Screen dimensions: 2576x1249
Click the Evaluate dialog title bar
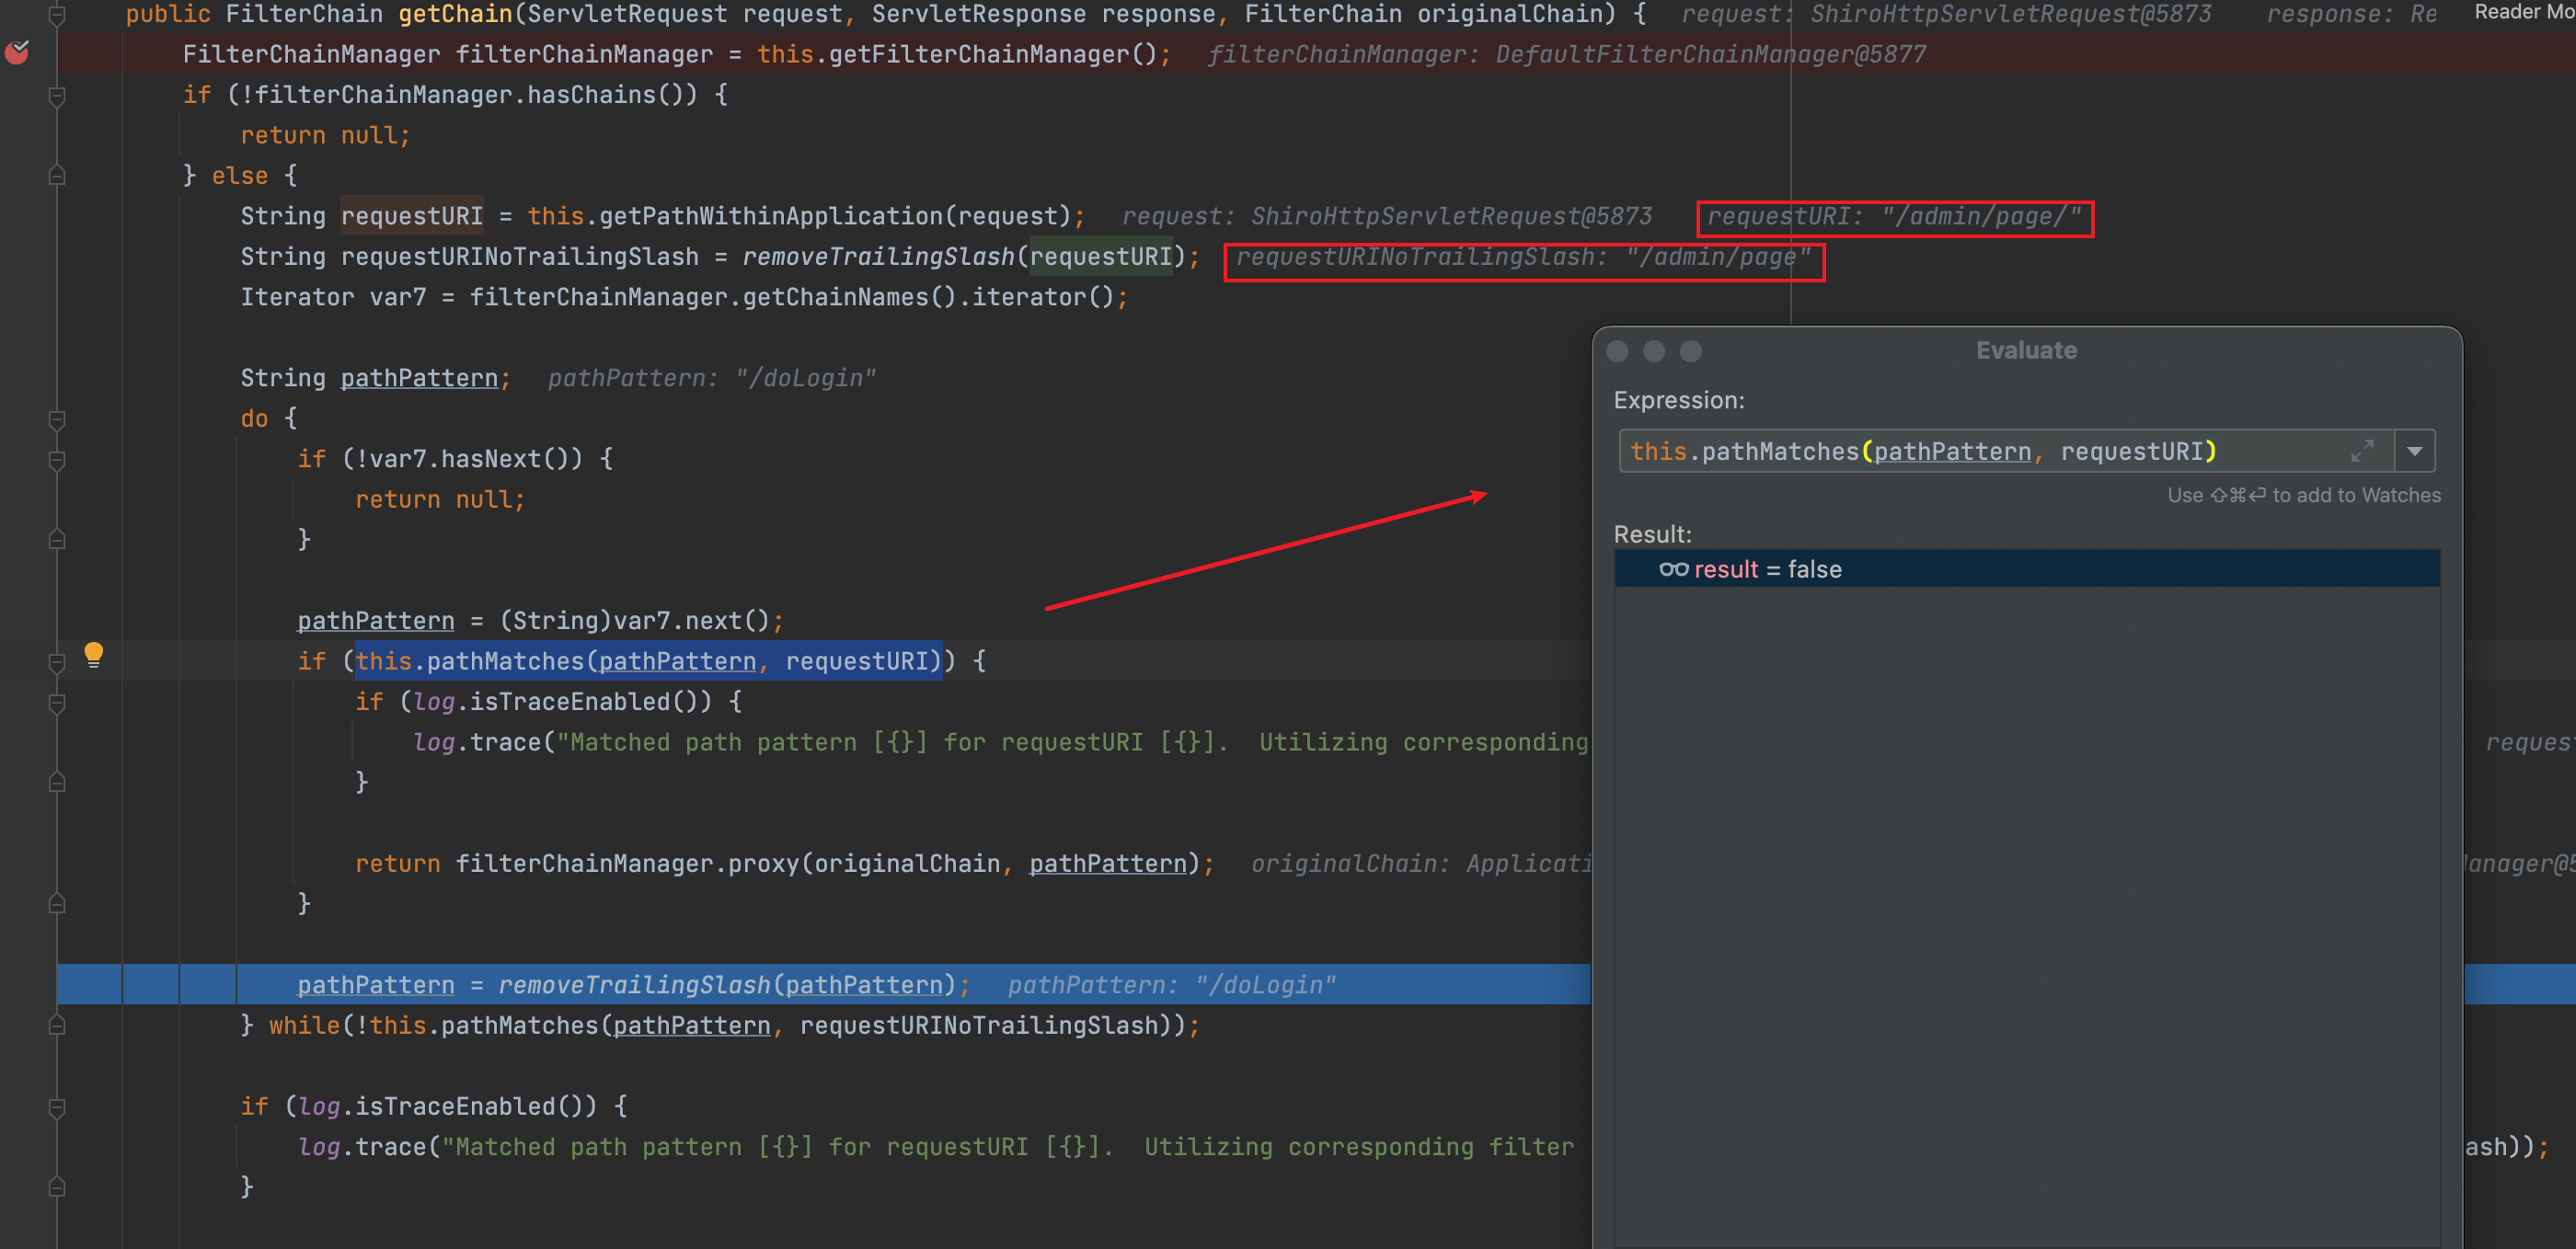click(x=2026, y=351)
